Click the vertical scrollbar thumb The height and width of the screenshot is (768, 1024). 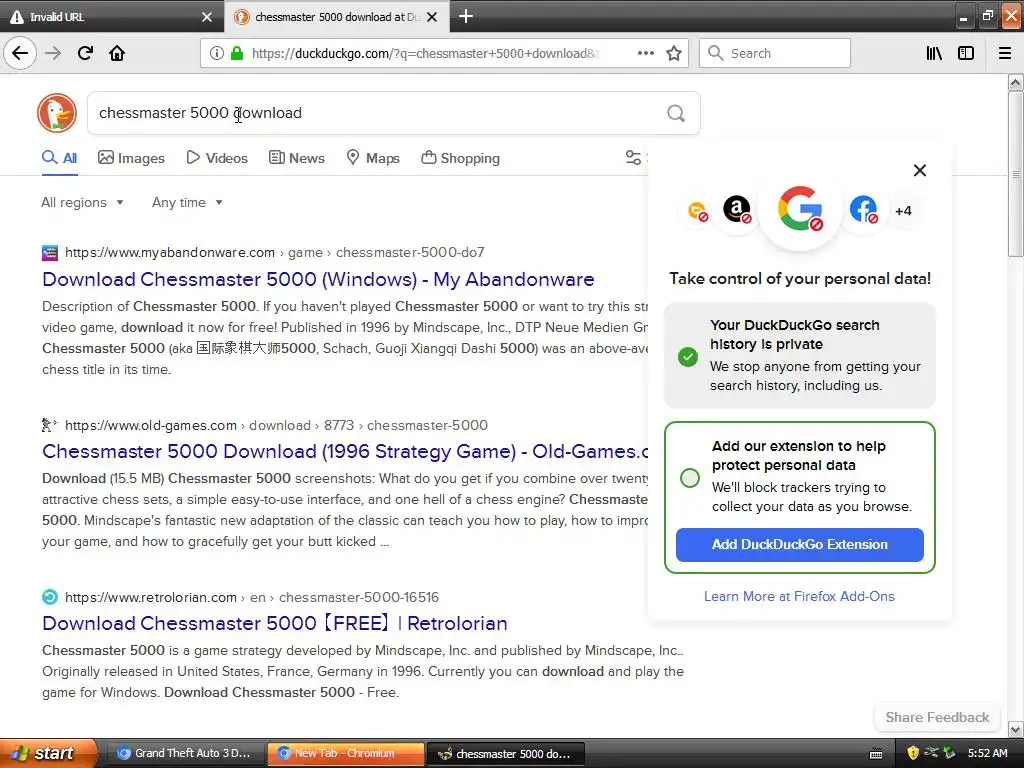pos(1016,174)
